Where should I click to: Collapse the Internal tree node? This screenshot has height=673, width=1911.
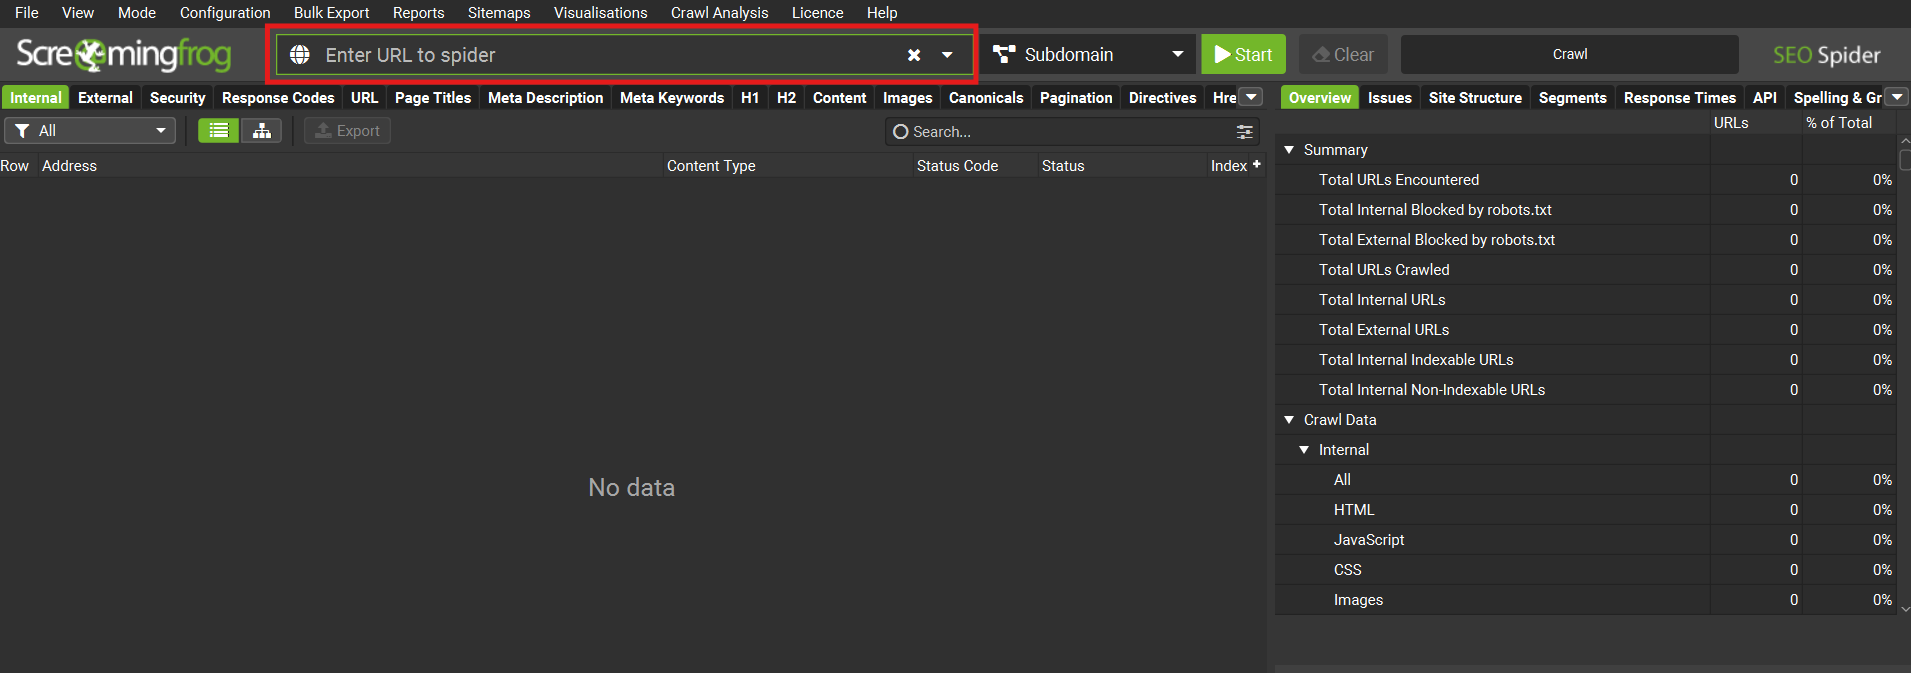tap(1304, 450)
